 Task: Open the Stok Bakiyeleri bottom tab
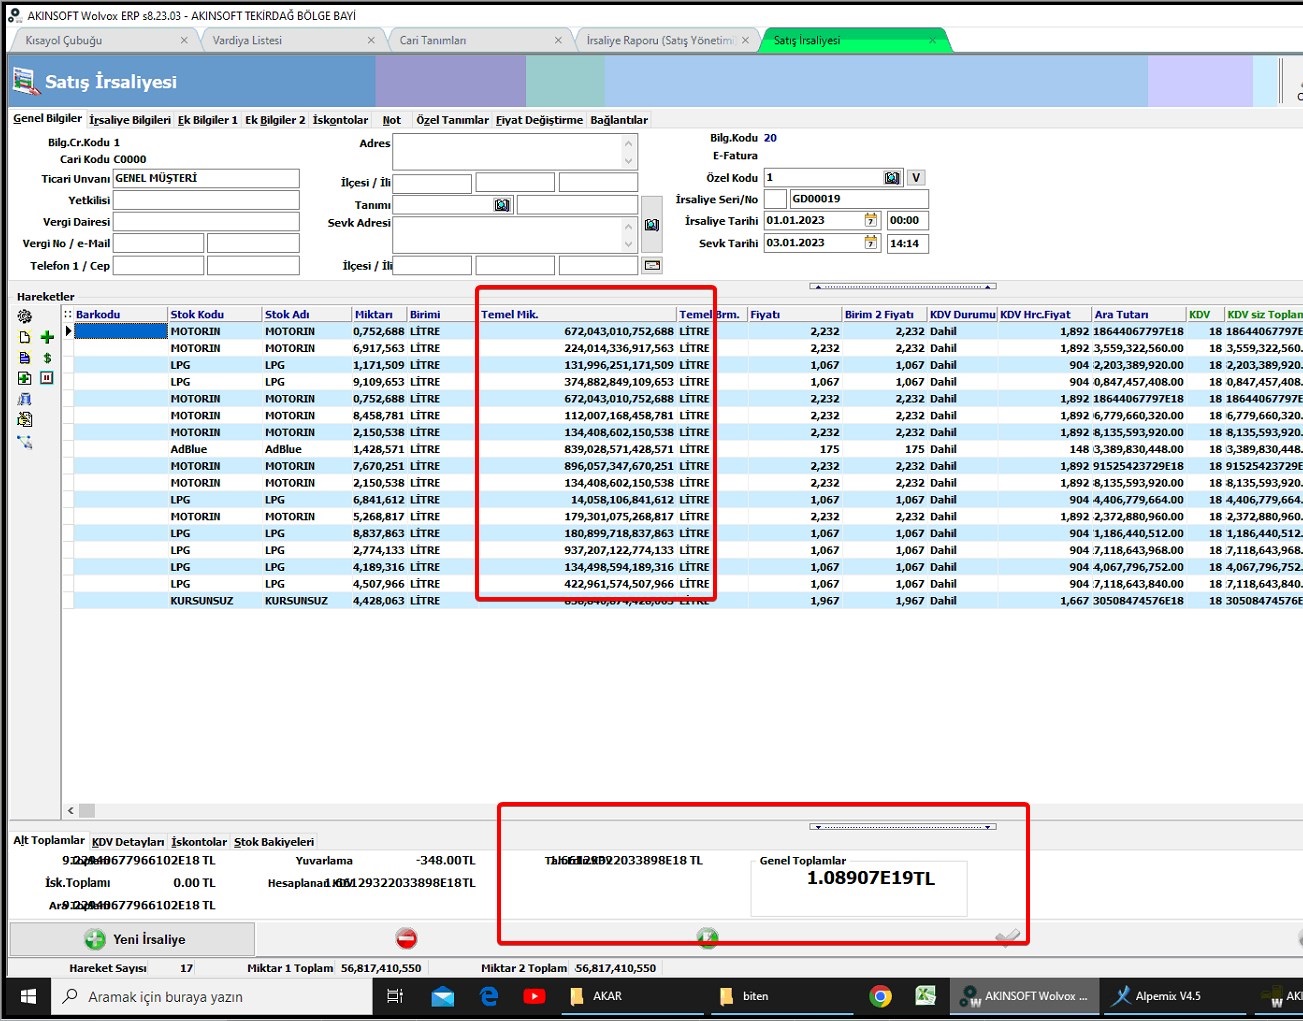click(274, 842)
